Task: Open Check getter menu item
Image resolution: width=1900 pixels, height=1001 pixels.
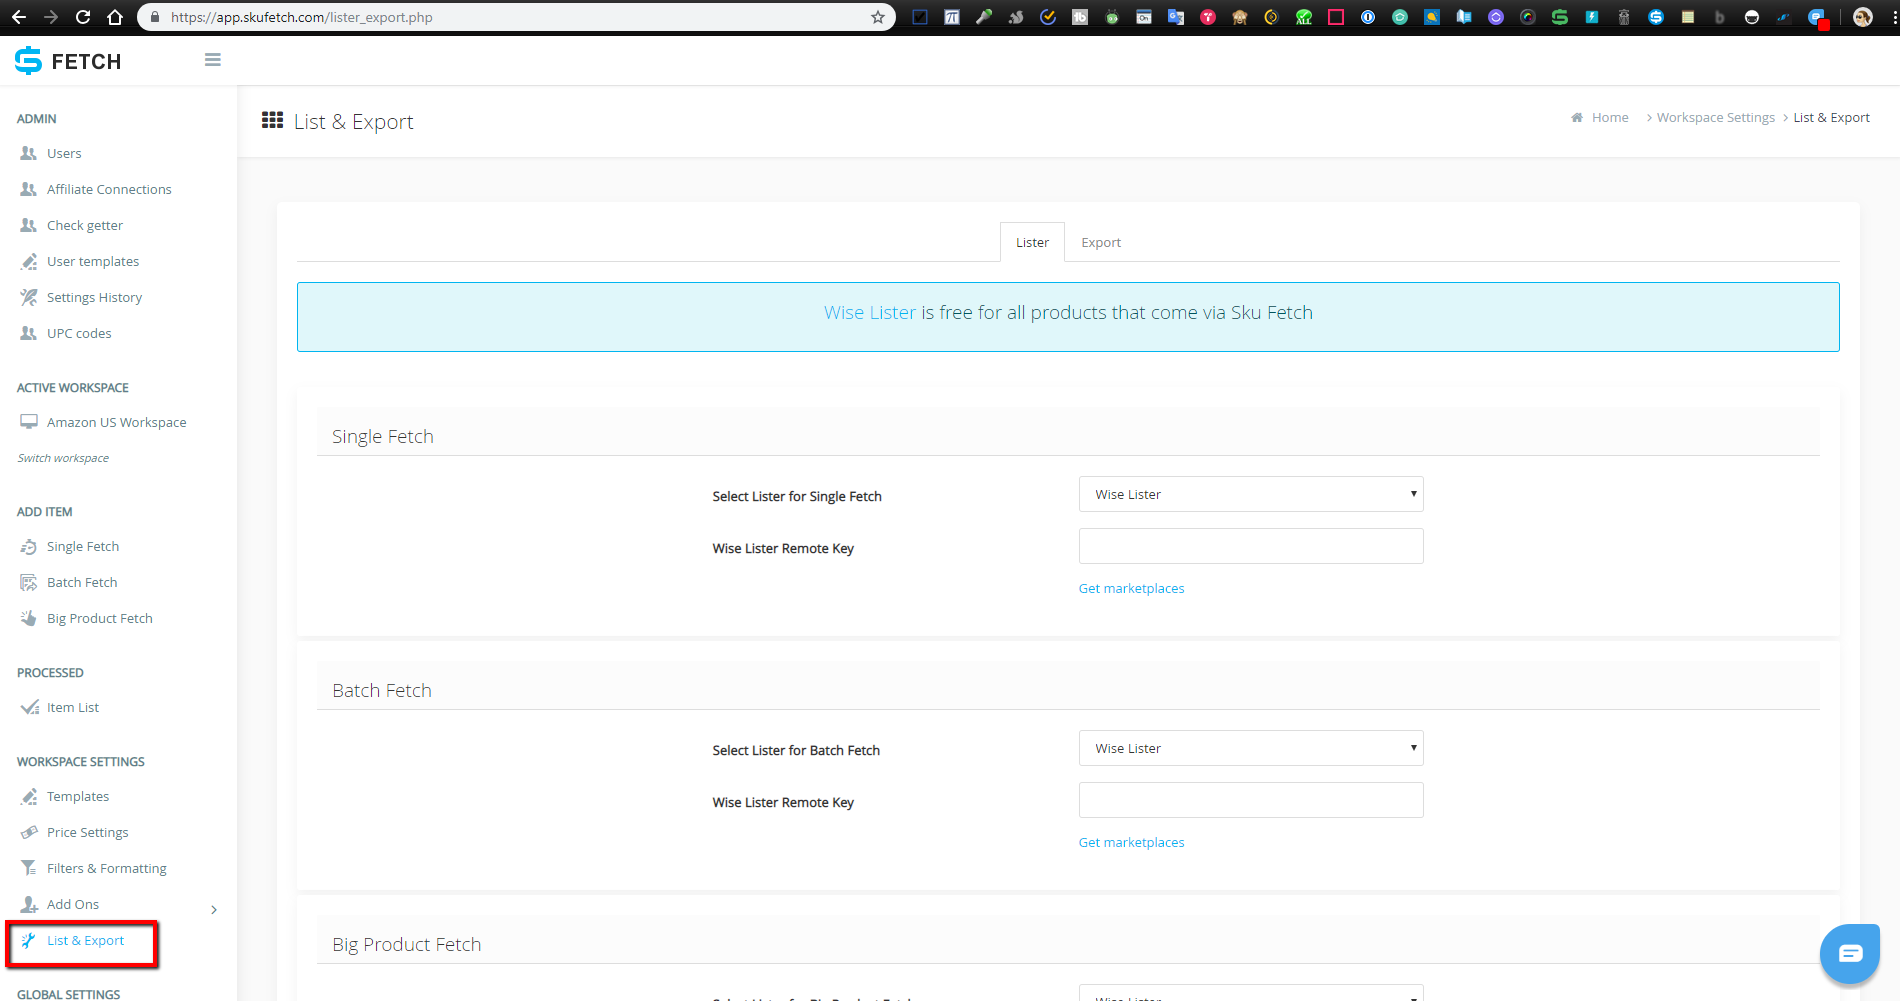Action: click(x=85, y=225)
